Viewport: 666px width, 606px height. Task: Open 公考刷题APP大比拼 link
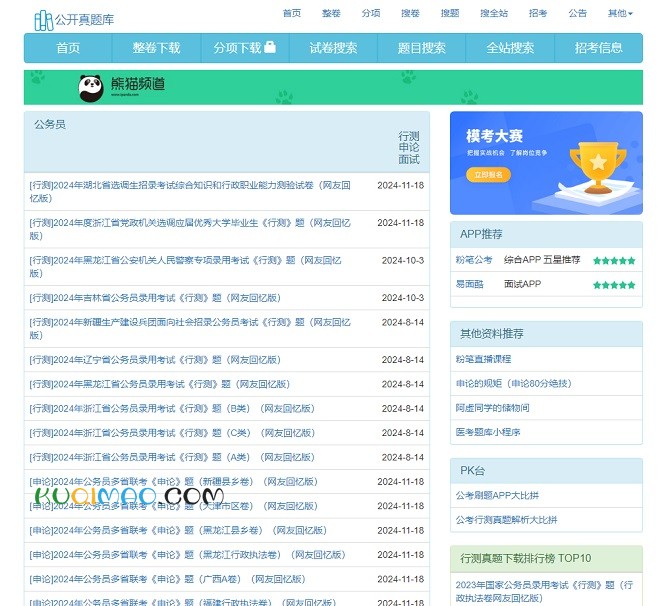click(x=497, y=496)
